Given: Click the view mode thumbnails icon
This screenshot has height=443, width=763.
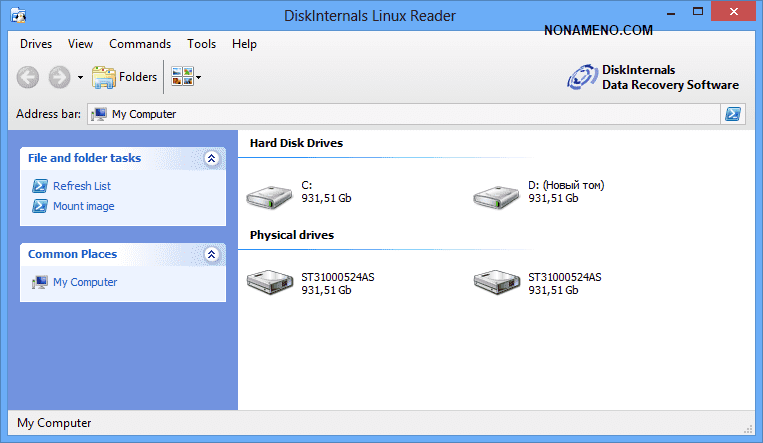Looking at the screenshot, I should (182, 76).
